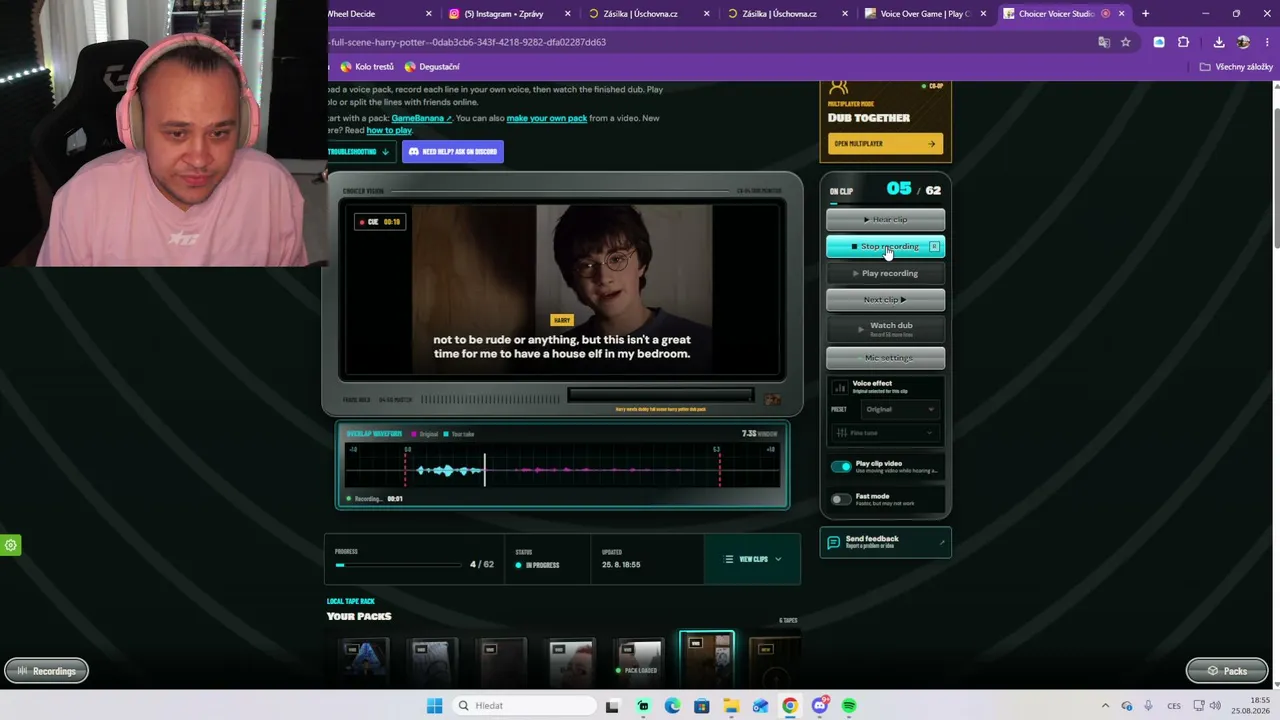Open Degustační bookmark

432,67
